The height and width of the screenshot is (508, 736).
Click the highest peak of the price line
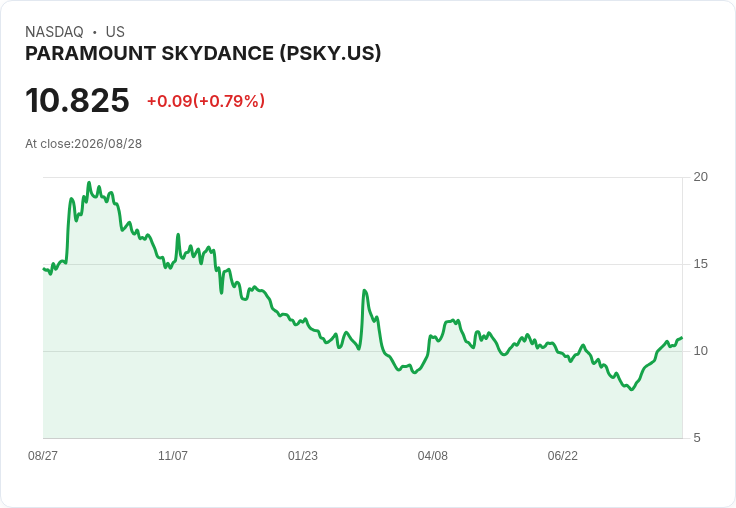click(89, 183)
